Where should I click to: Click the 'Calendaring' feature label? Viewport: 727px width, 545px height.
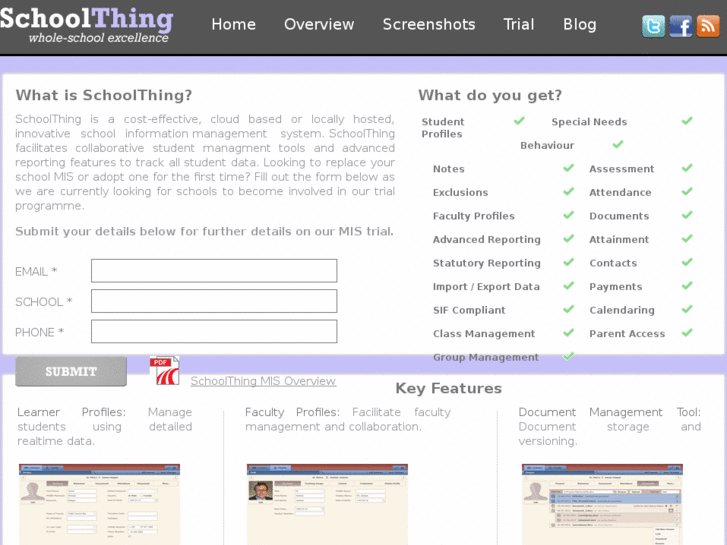click(x=622, y=310)
